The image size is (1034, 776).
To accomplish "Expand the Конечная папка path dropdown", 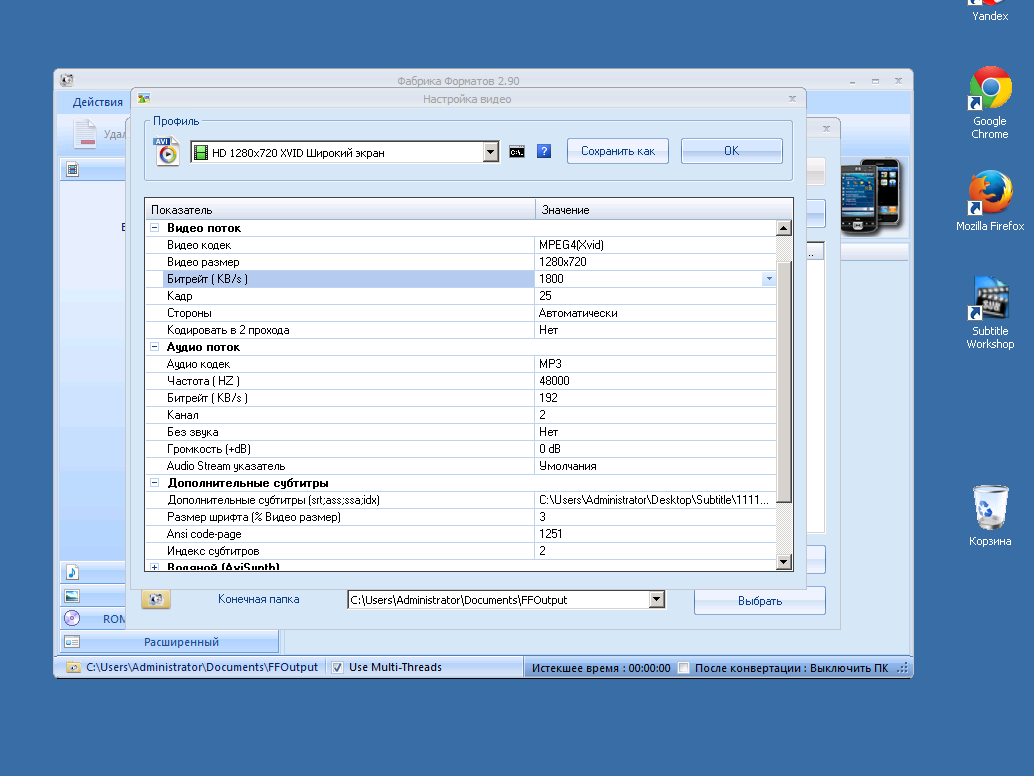I will coord(657,600).
